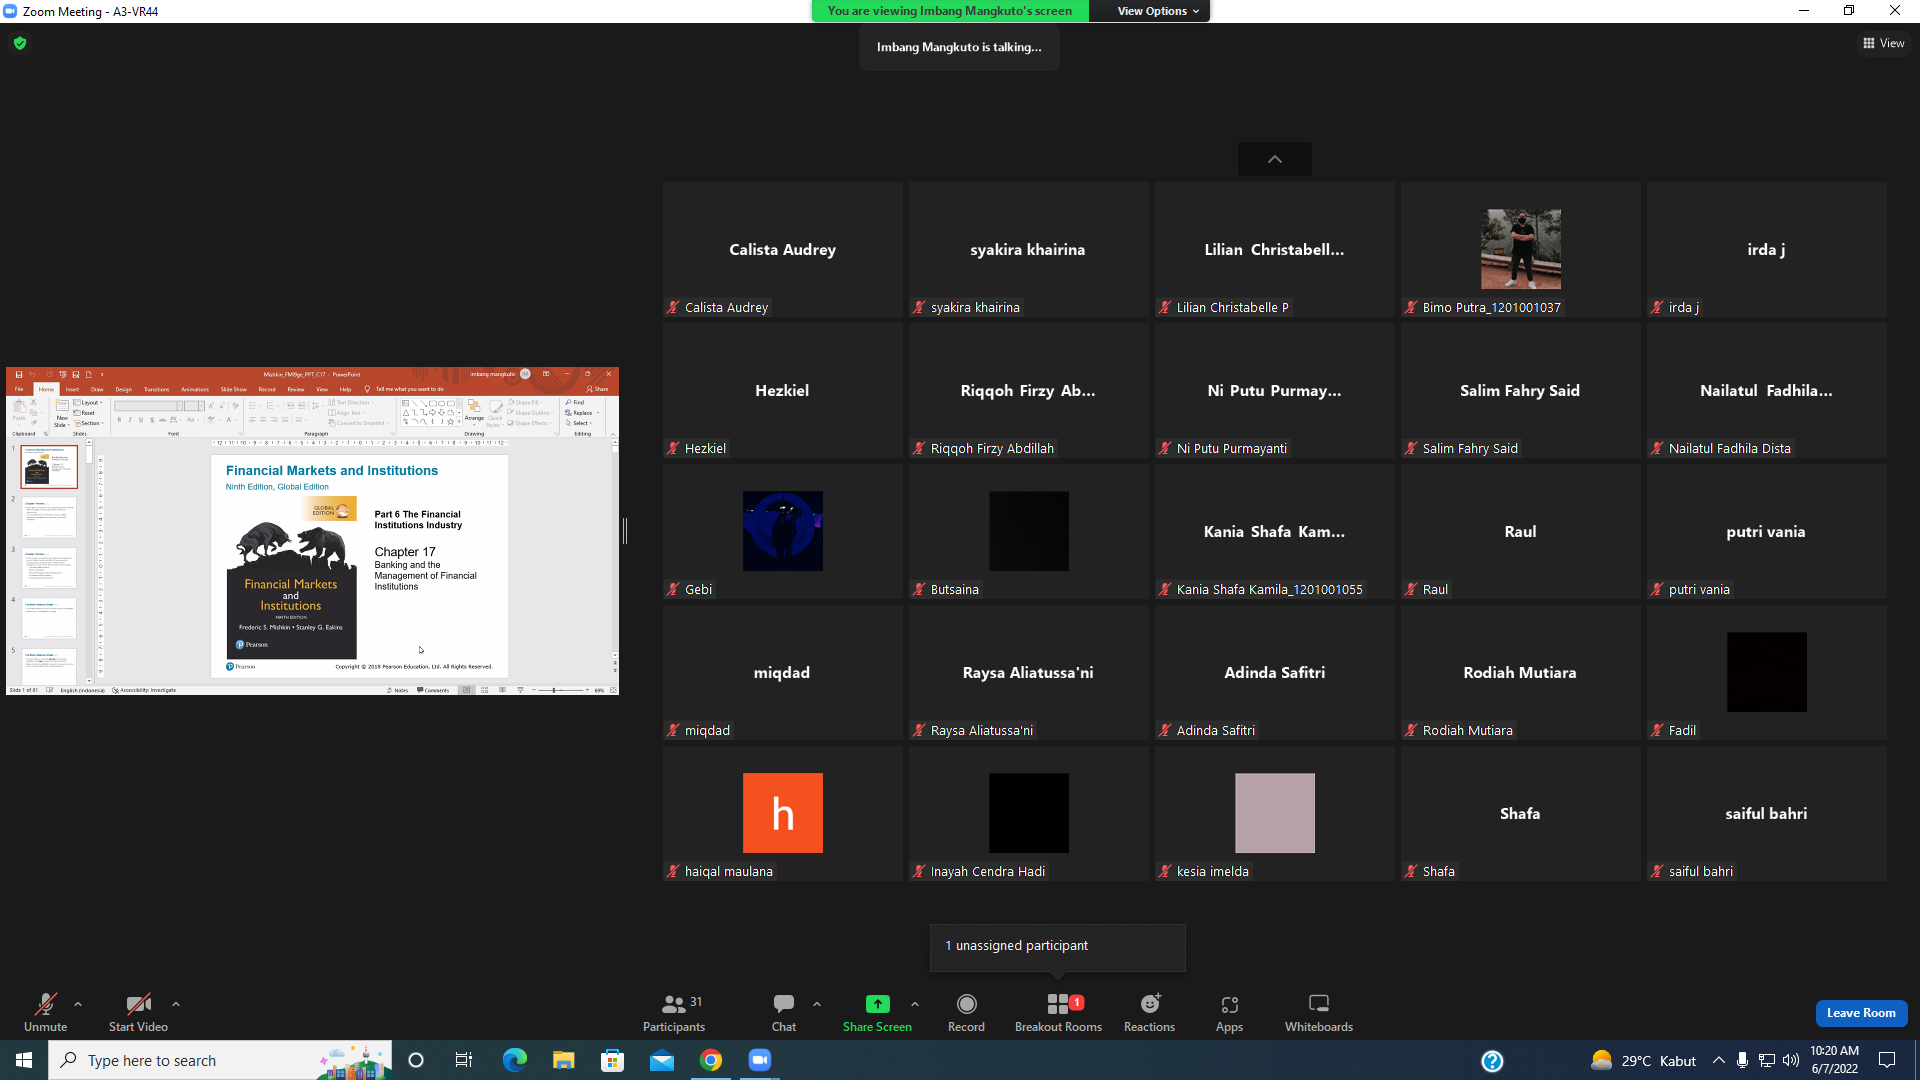This screenshot has width=1920, height=1080.
Task: Open File Explorer from the taskbar
Action: 564,1060
